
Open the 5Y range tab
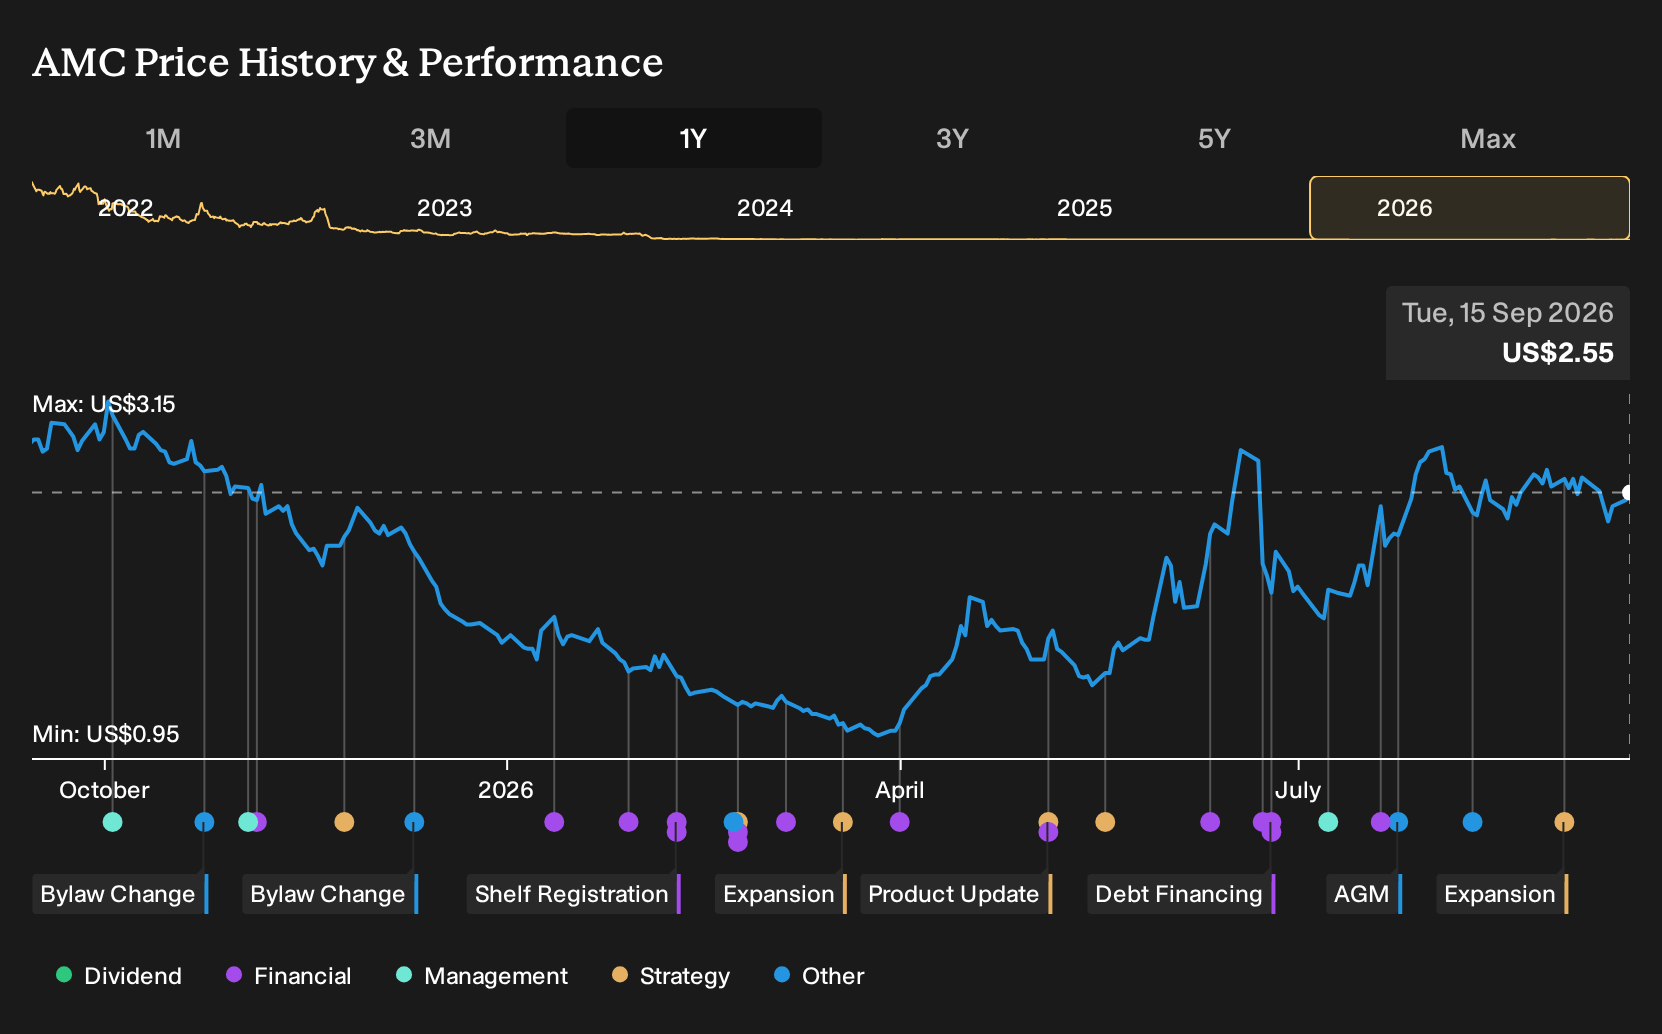coord(1214,139)
